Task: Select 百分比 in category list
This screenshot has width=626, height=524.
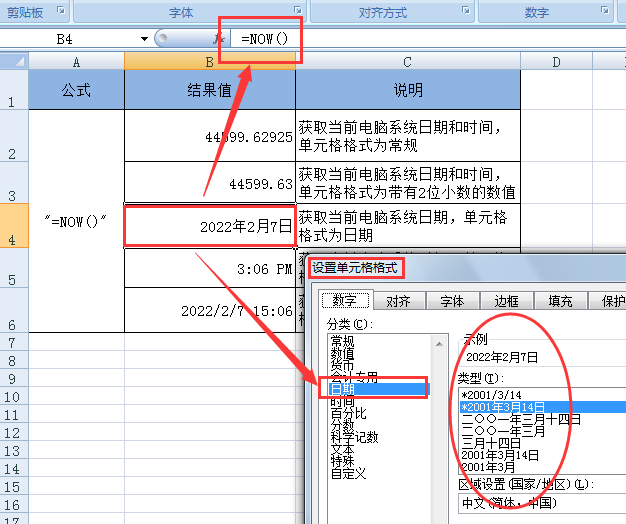Action: pos(348,413)
